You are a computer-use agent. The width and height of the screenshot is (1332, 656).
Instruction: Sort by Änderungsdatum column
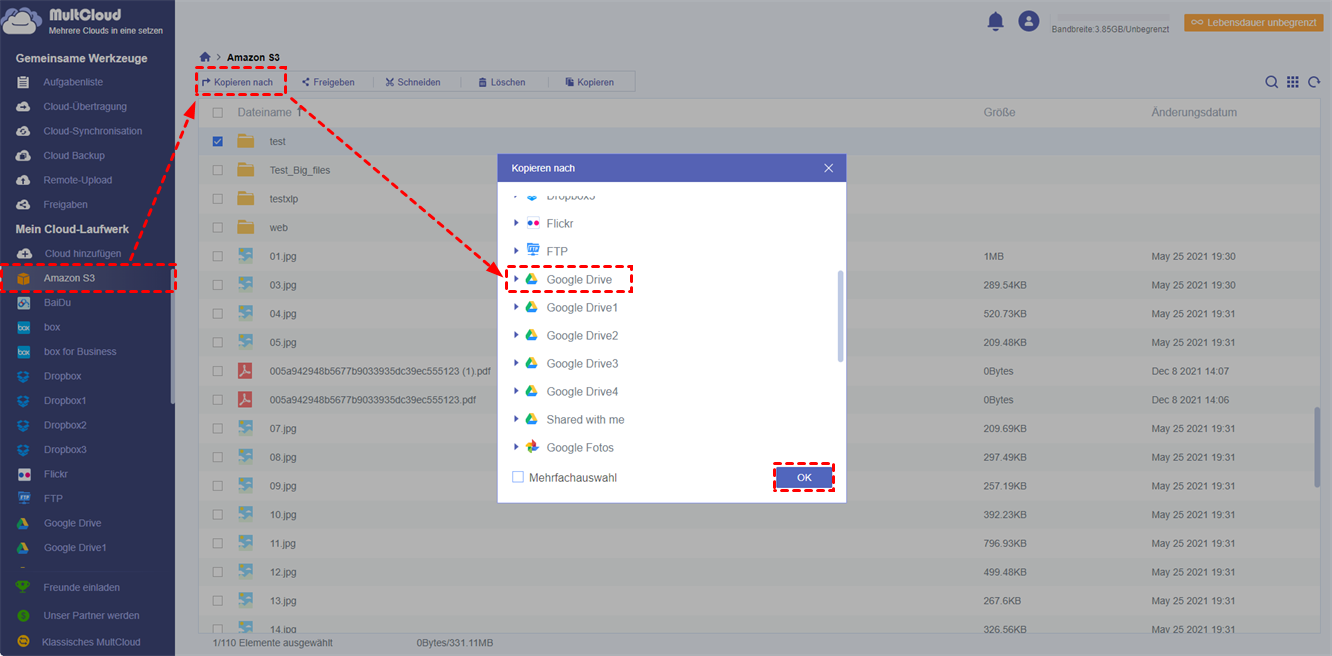click(1194, 113)
